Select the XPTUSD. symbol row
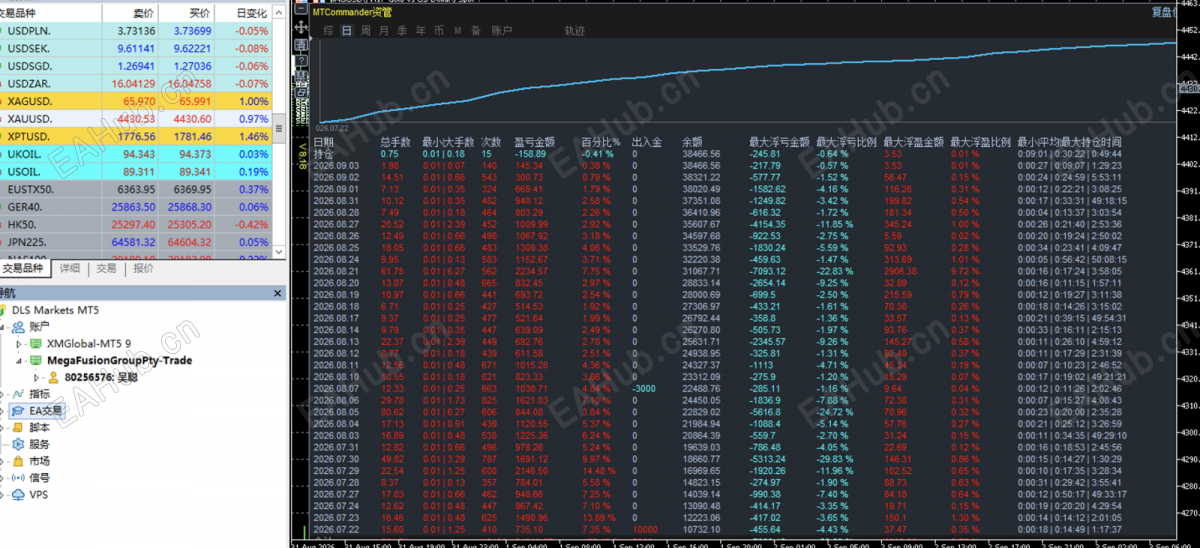This screenshot has height=548, width=1200. (136, 137)
